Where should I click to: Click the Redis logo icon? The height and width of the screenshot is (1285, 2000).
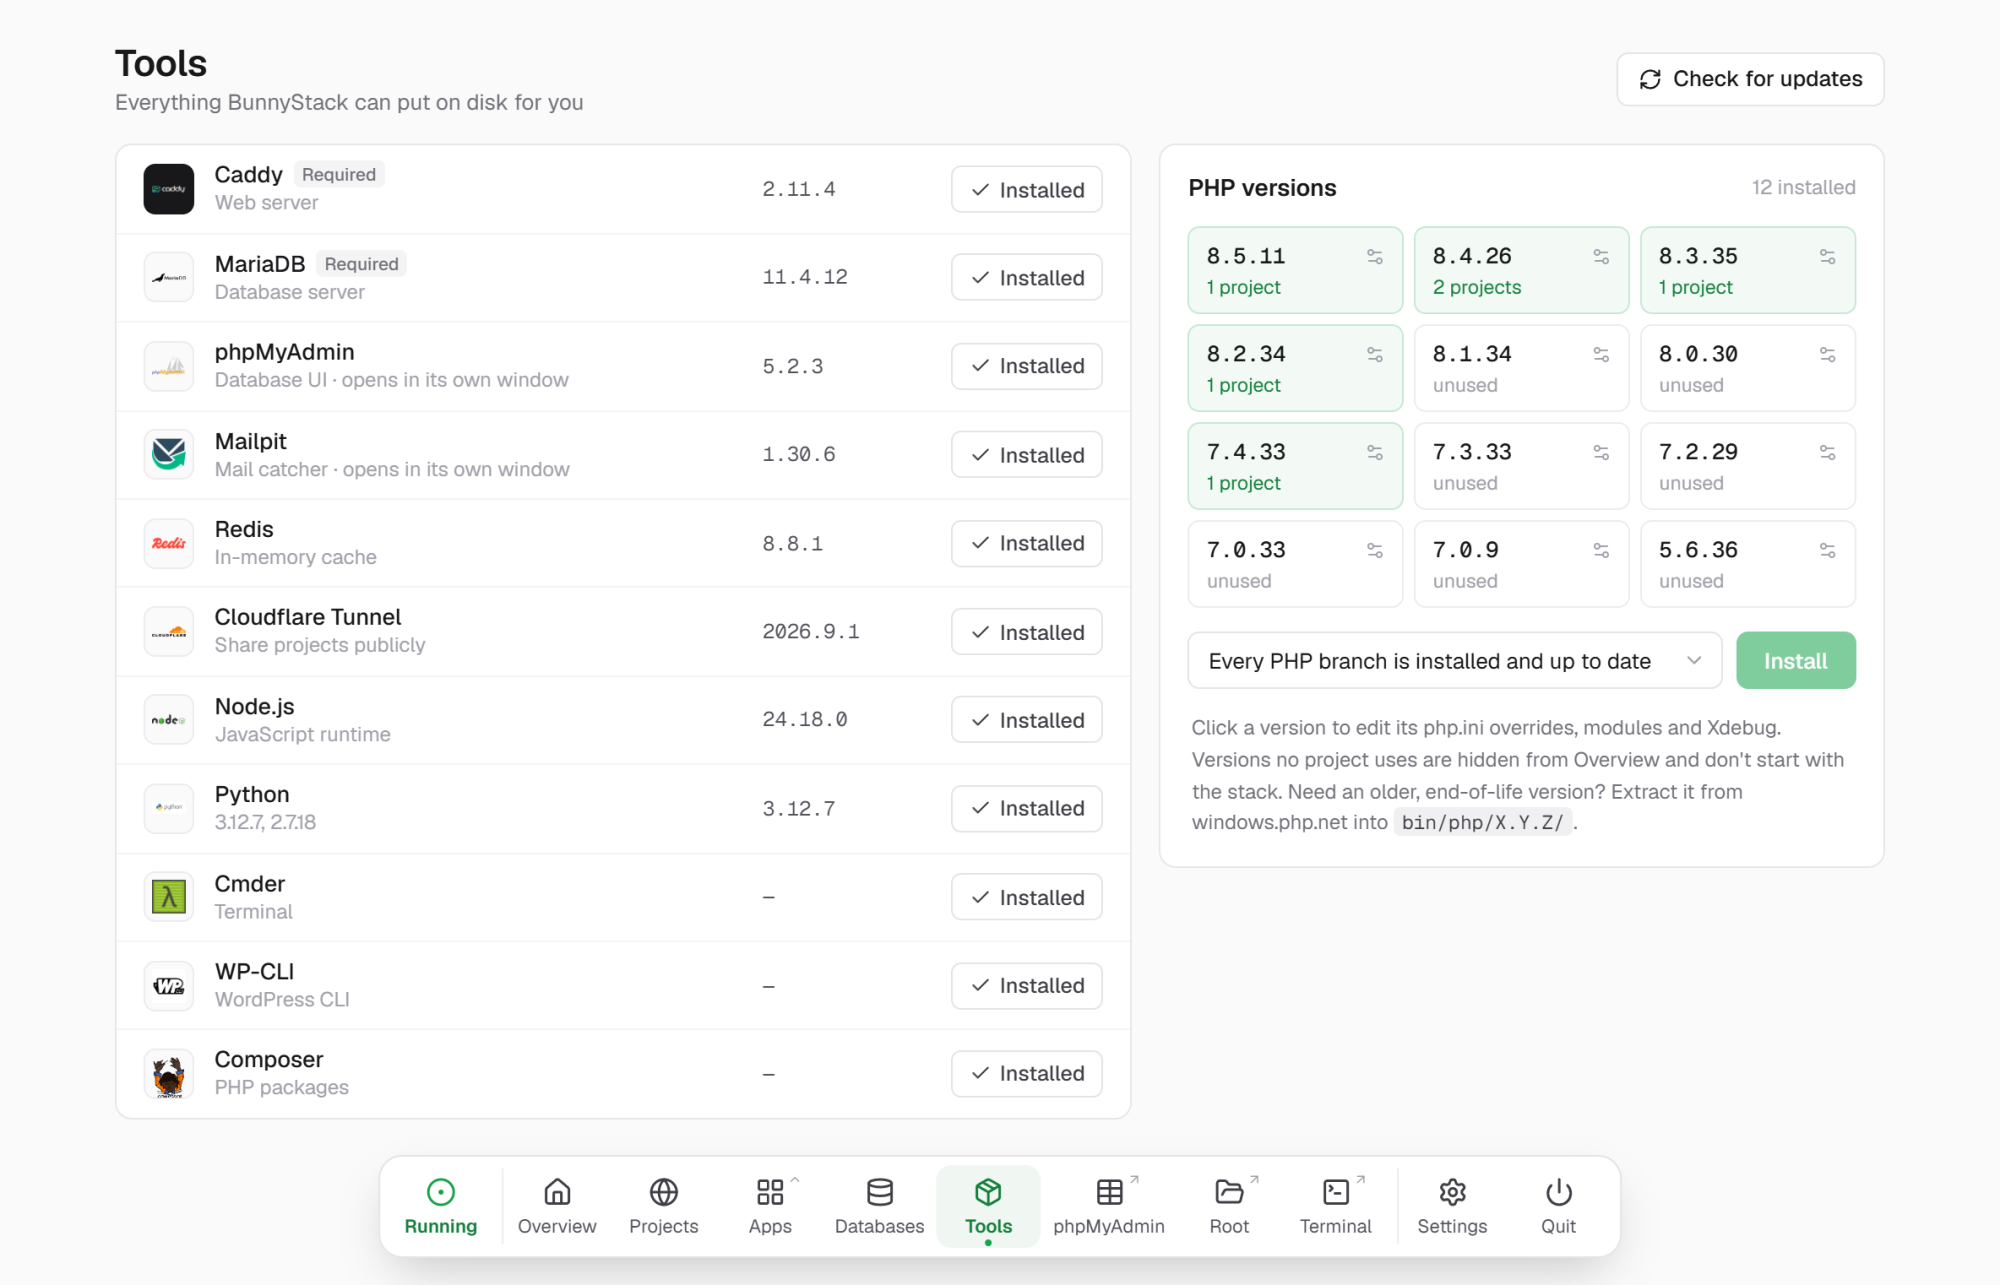(169, 543)
